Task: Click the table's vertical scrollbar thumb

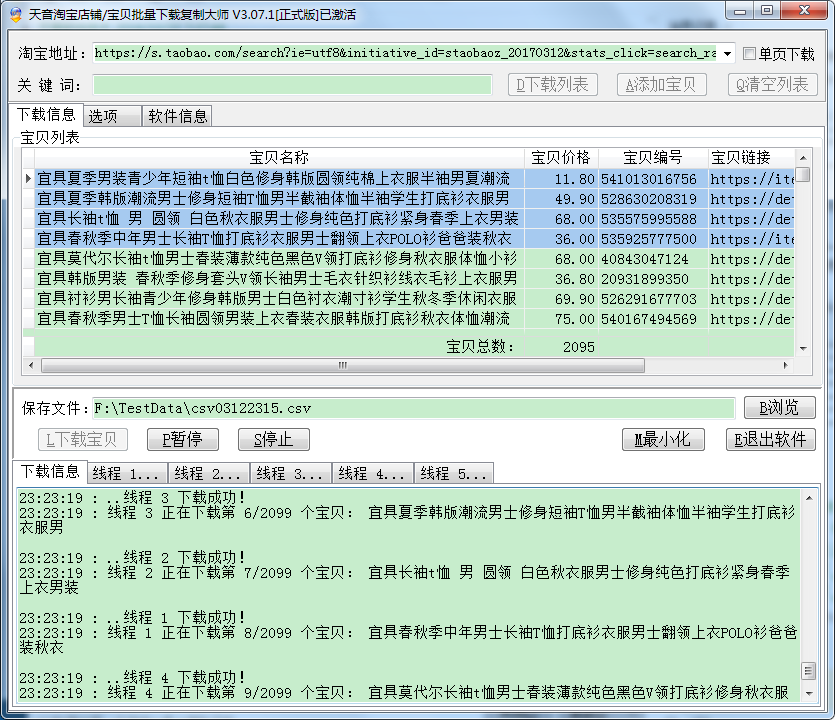Action: pyautogui.click(x=803, y=175)
